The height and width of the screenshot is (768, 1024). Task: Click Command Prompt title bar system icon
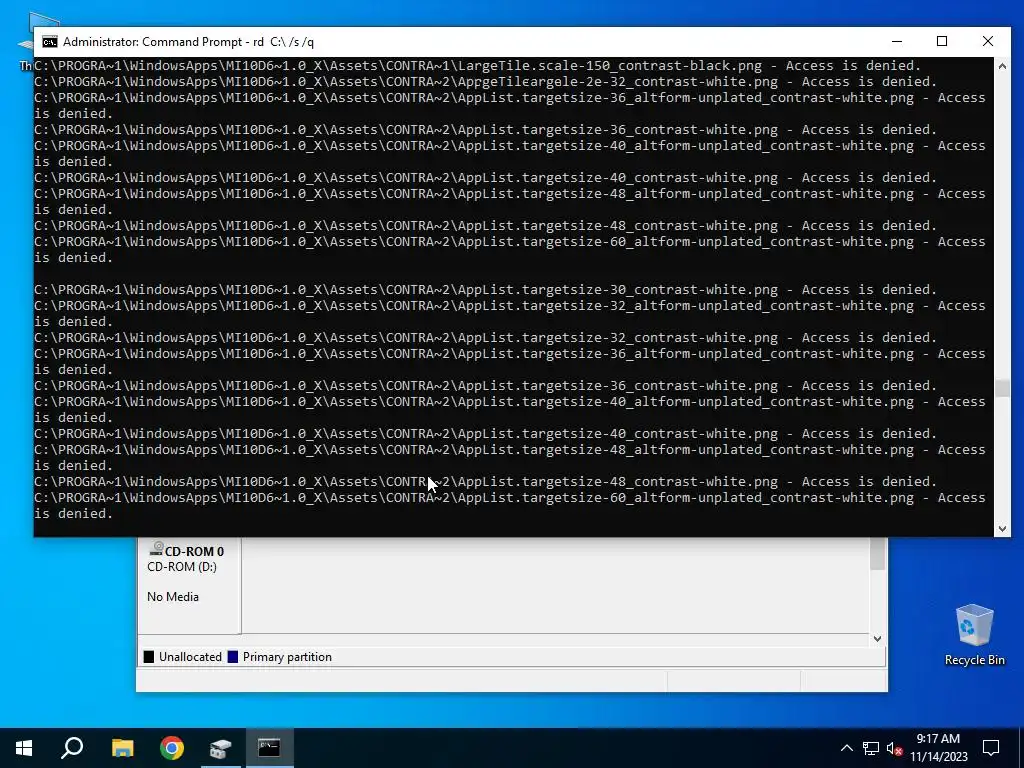click(50, 42)
